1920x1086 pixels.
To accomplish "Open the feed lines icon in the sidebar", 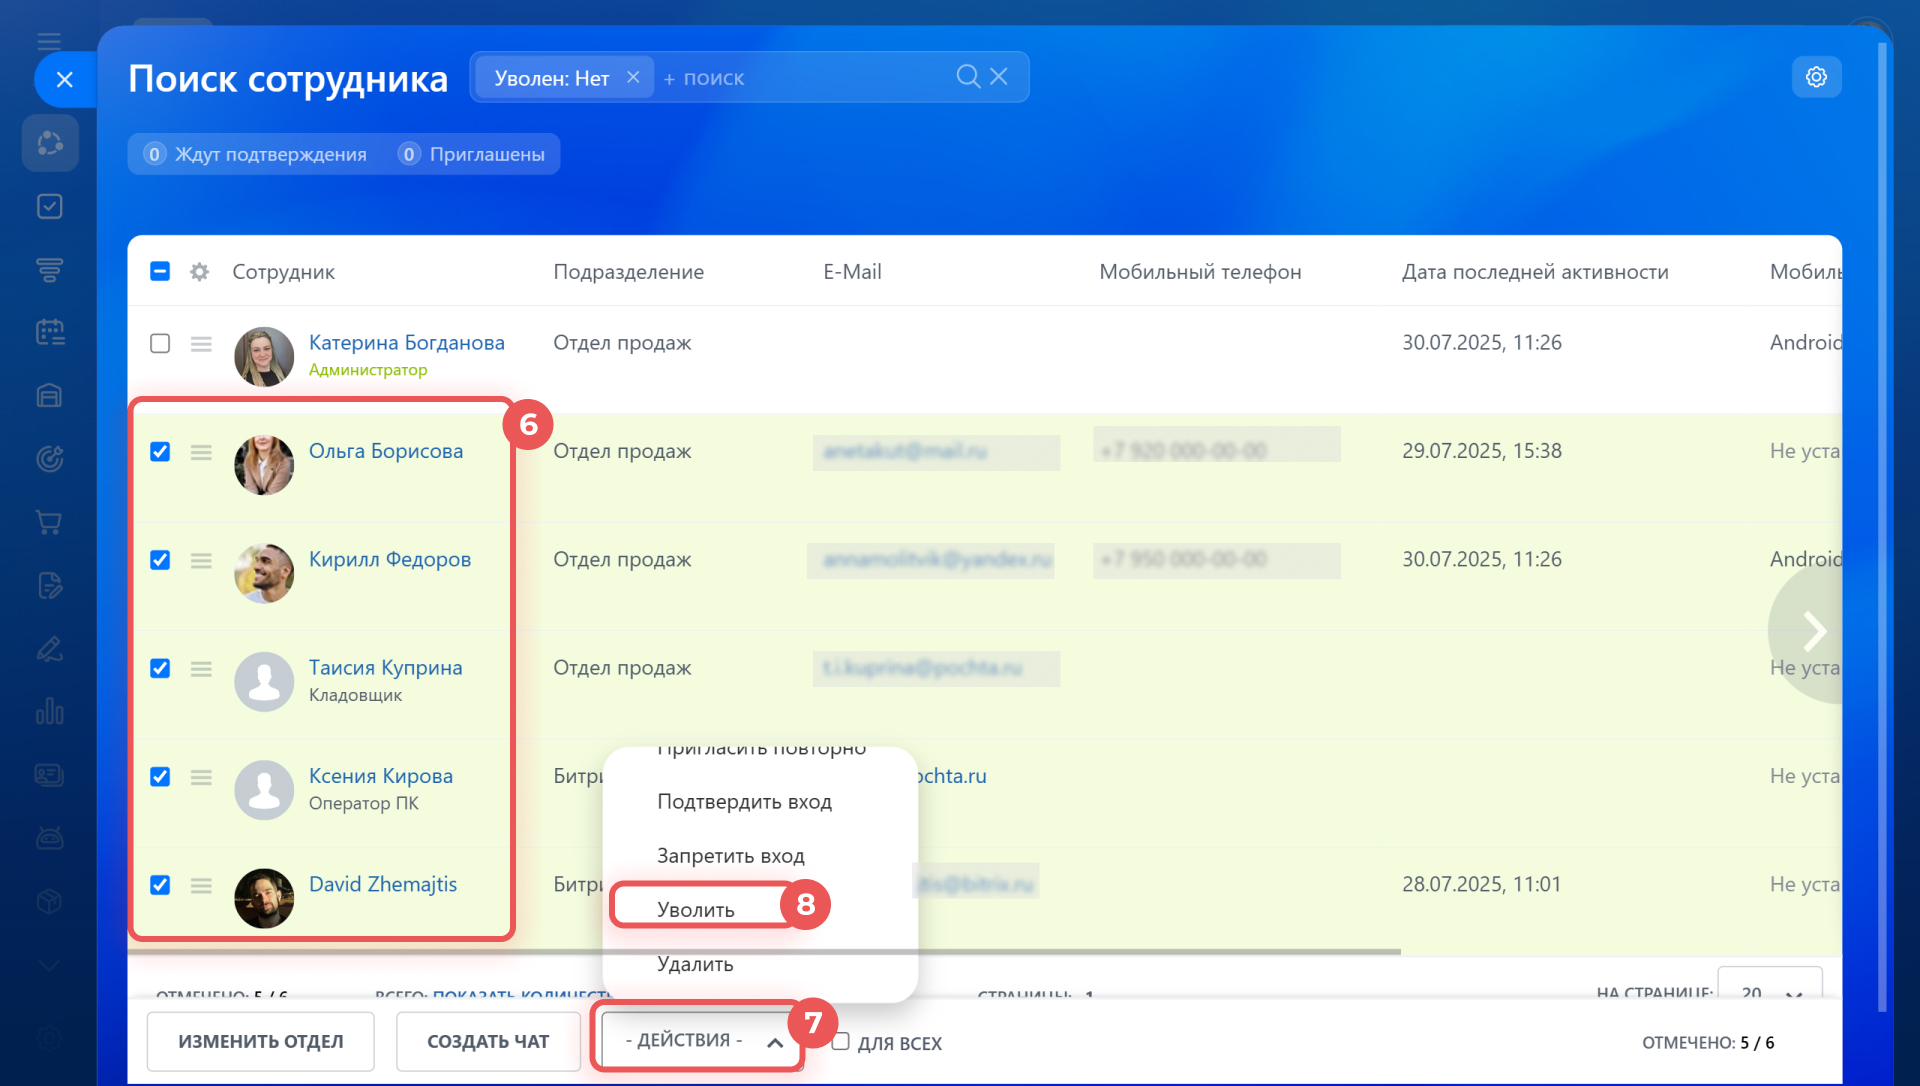I will (49, 269).
